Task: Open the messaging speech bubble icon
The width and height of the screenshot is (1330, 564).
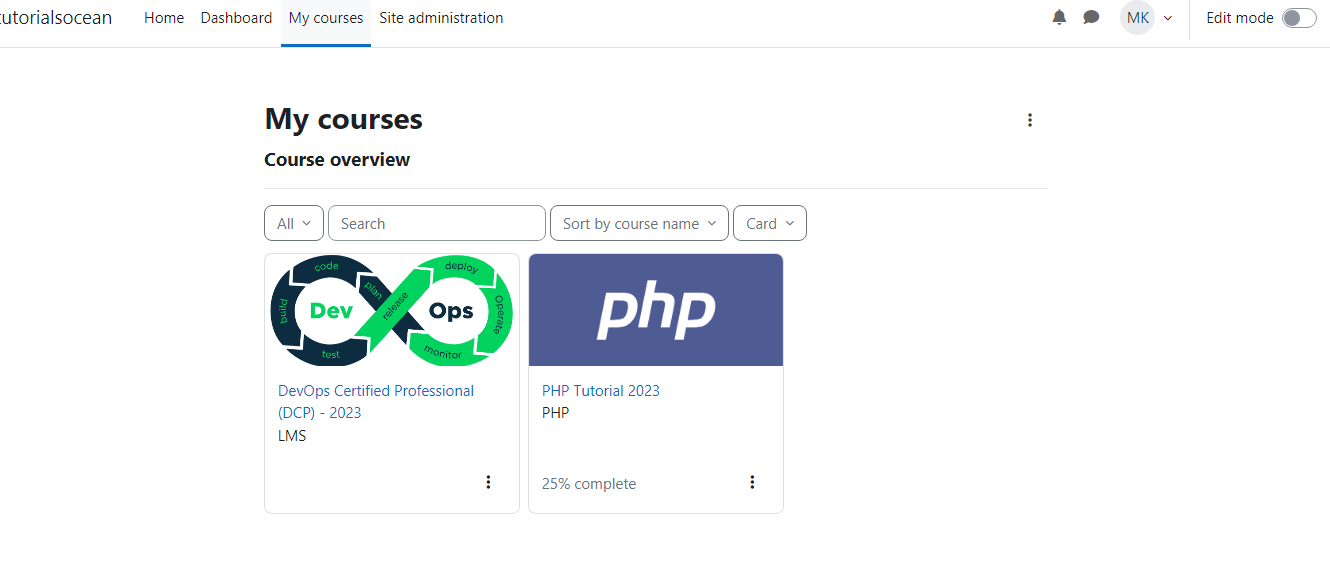Action: click(1091, 17)
